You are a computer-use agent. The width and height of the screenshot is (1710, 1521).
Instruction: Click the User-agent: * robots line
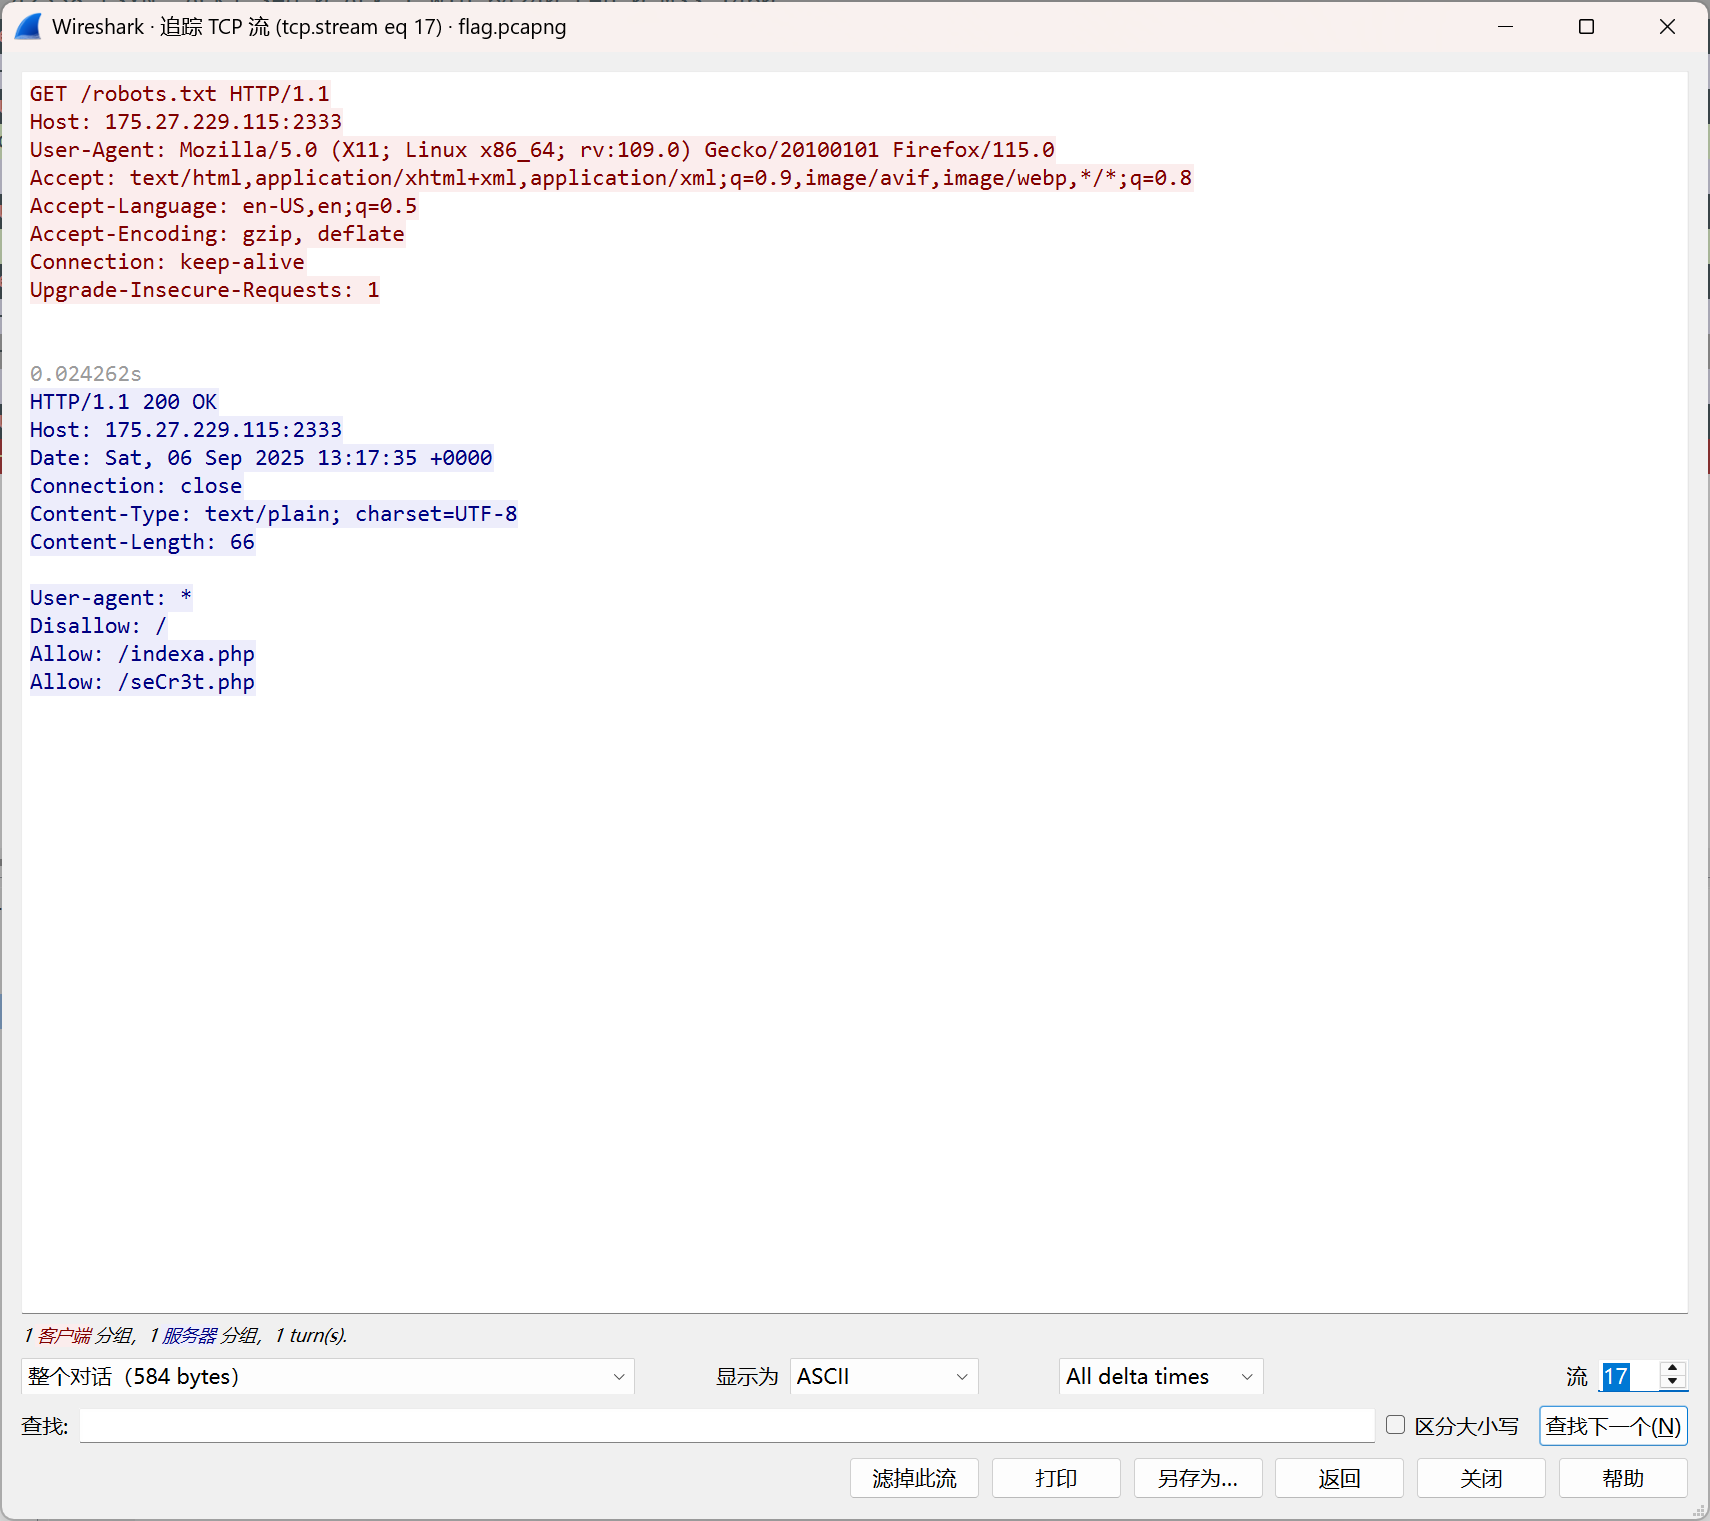click(x=111, y=598)
